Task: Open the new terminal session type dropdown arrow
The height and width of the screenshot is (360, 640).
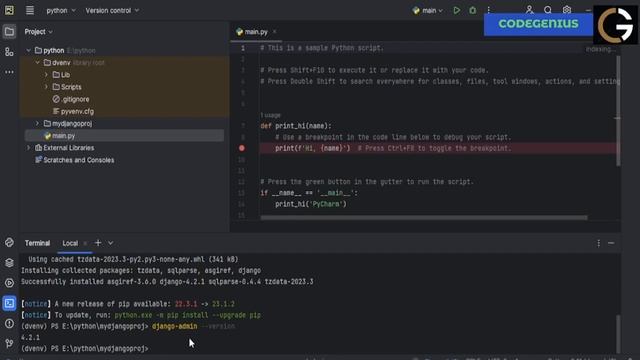Action: click(111, 243)
